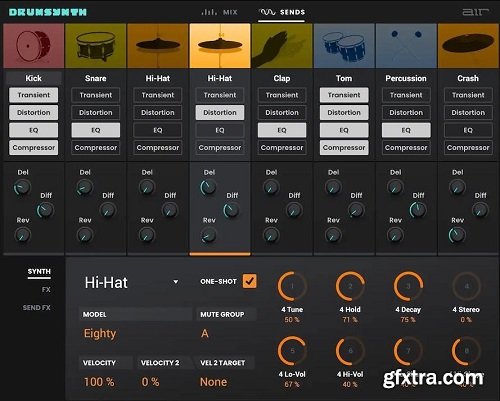Switch to the SENDS tab
Viewport: 500px width, 401px height.
pyautogui.click(x=282, y=12)
